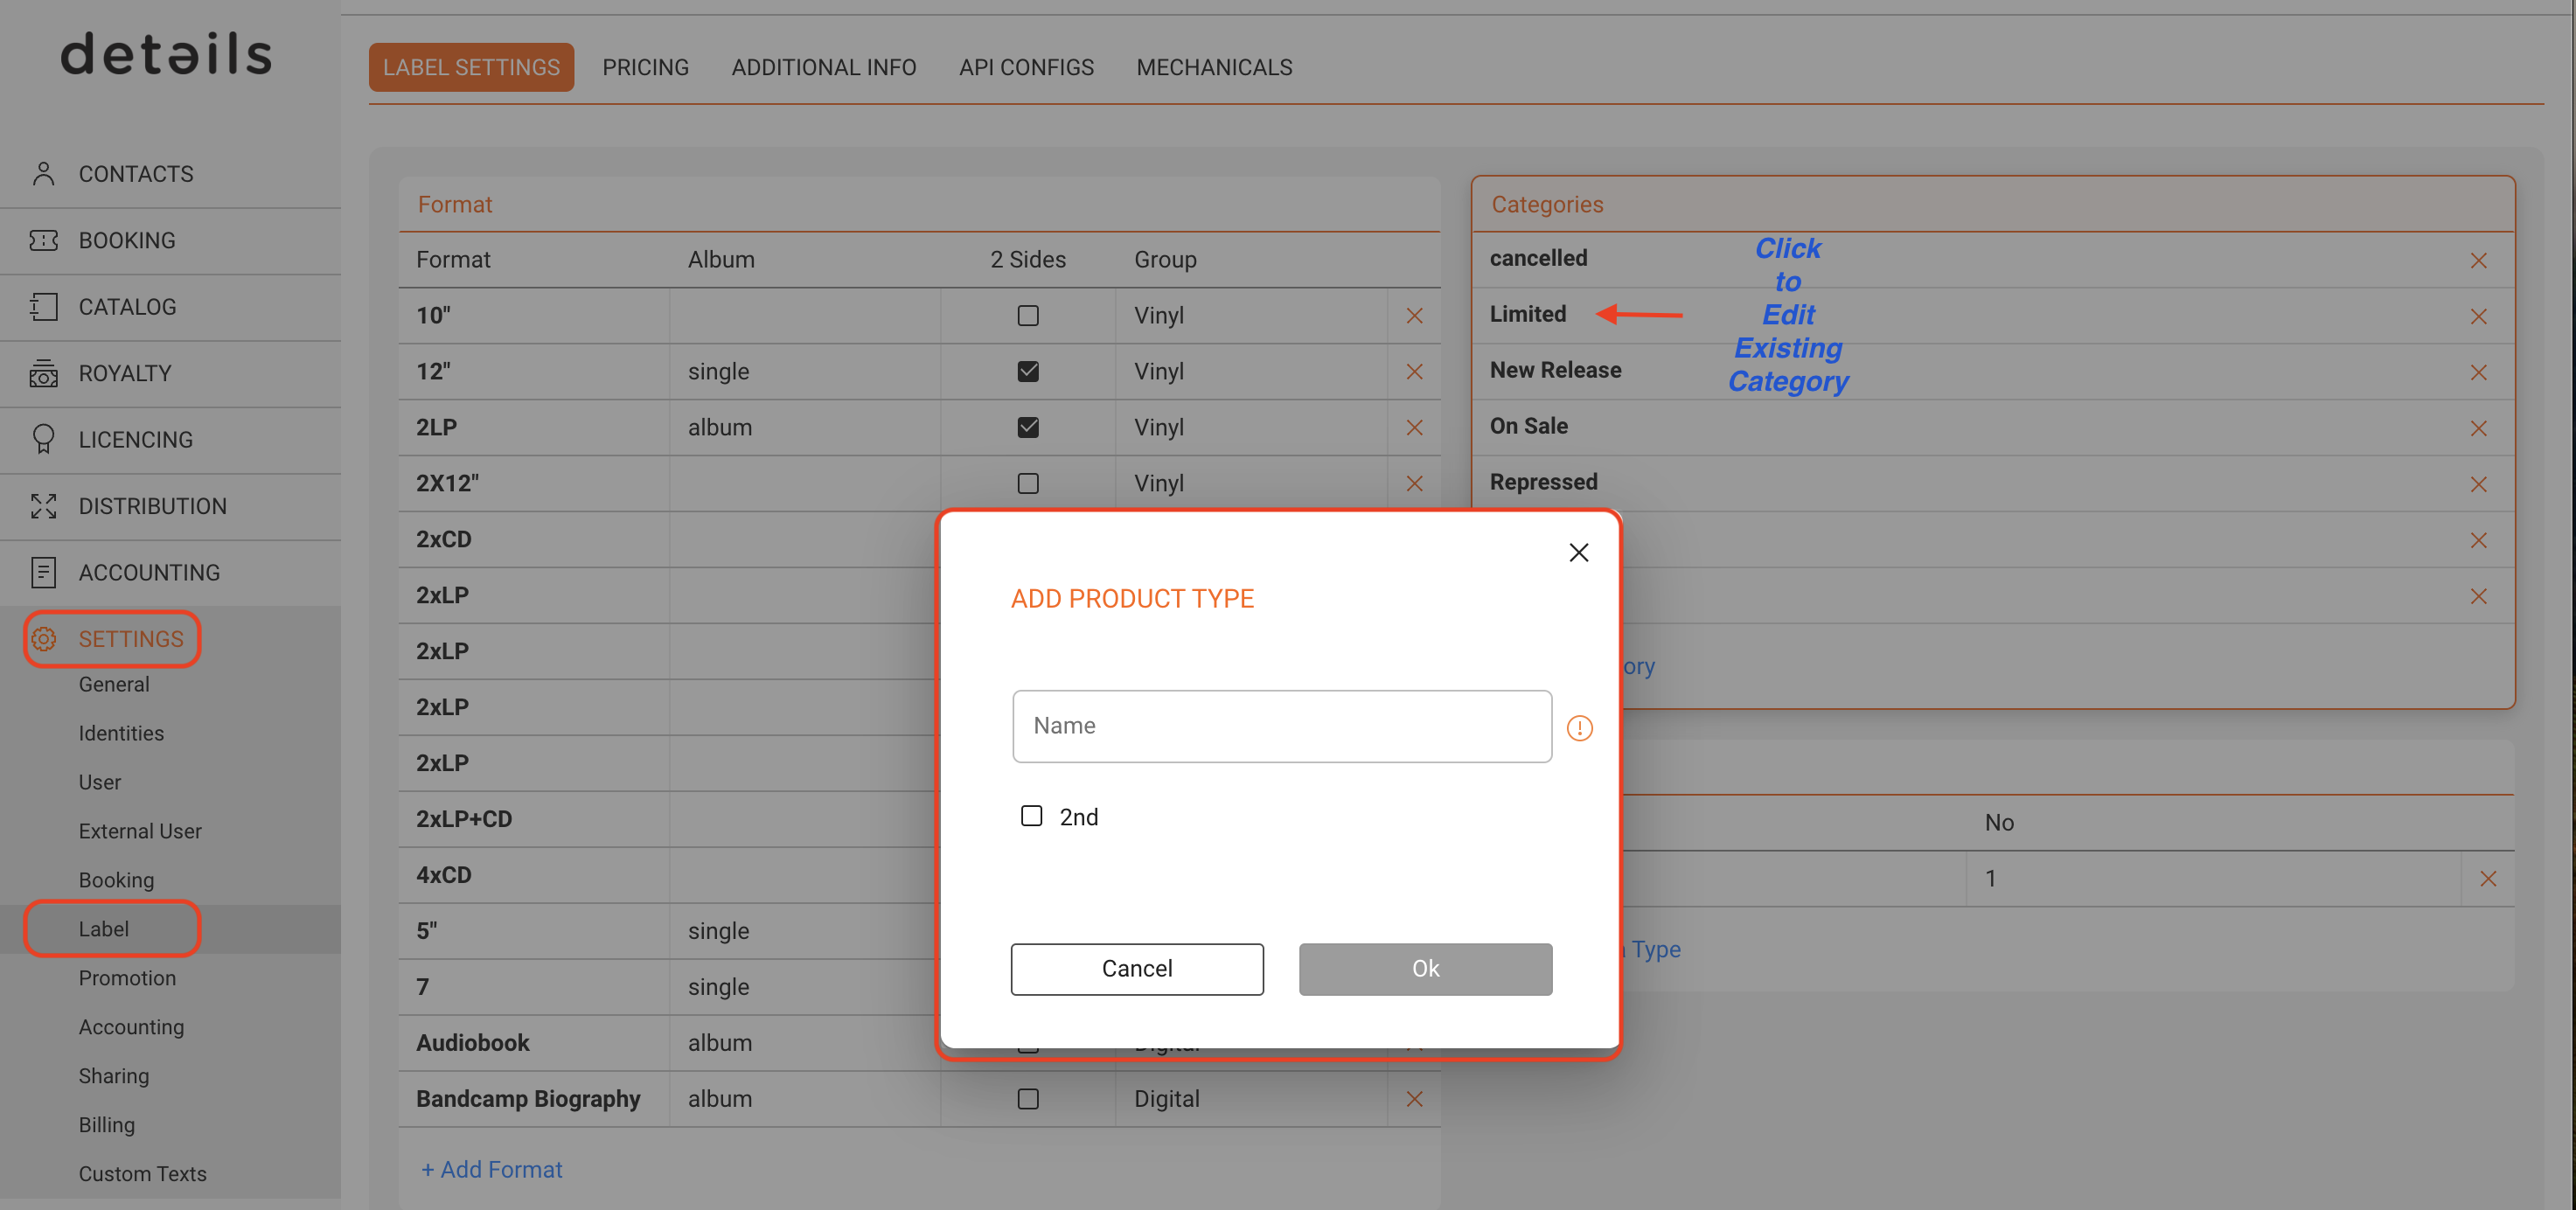Viewport: 2576px width, 1210px height.
Task: Select the 2xLP+CD format name
Action: click(x=464, y=819)
